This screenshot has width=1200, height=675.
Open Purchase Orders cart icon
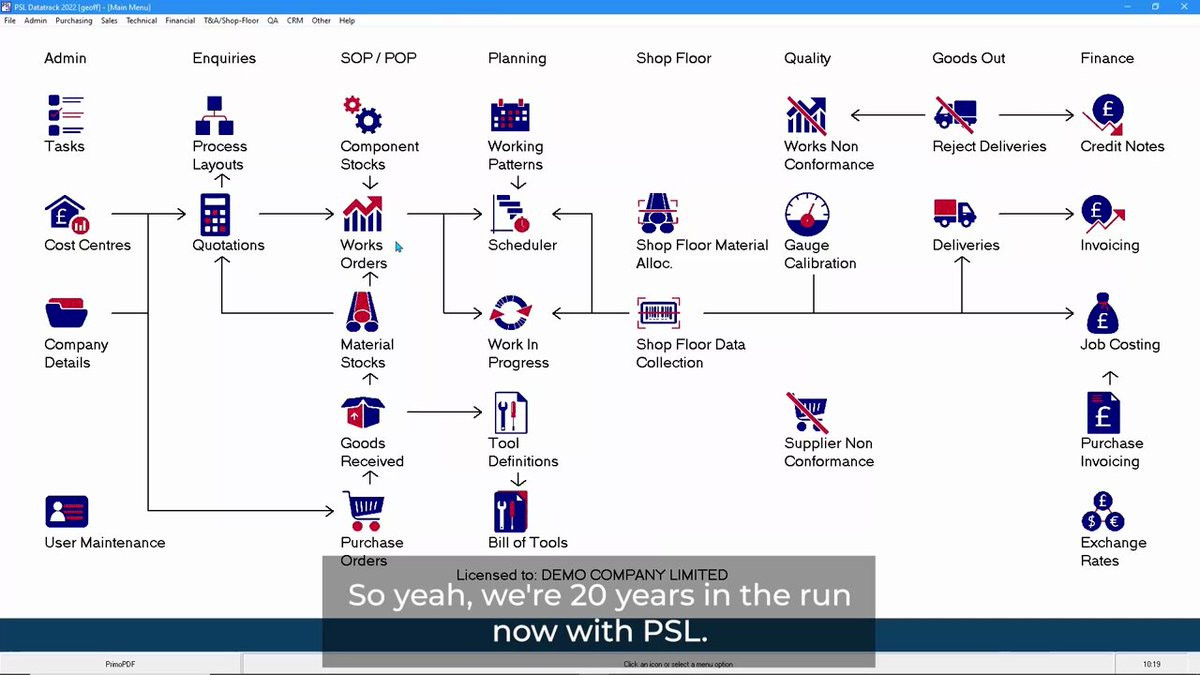coord(362,511)
